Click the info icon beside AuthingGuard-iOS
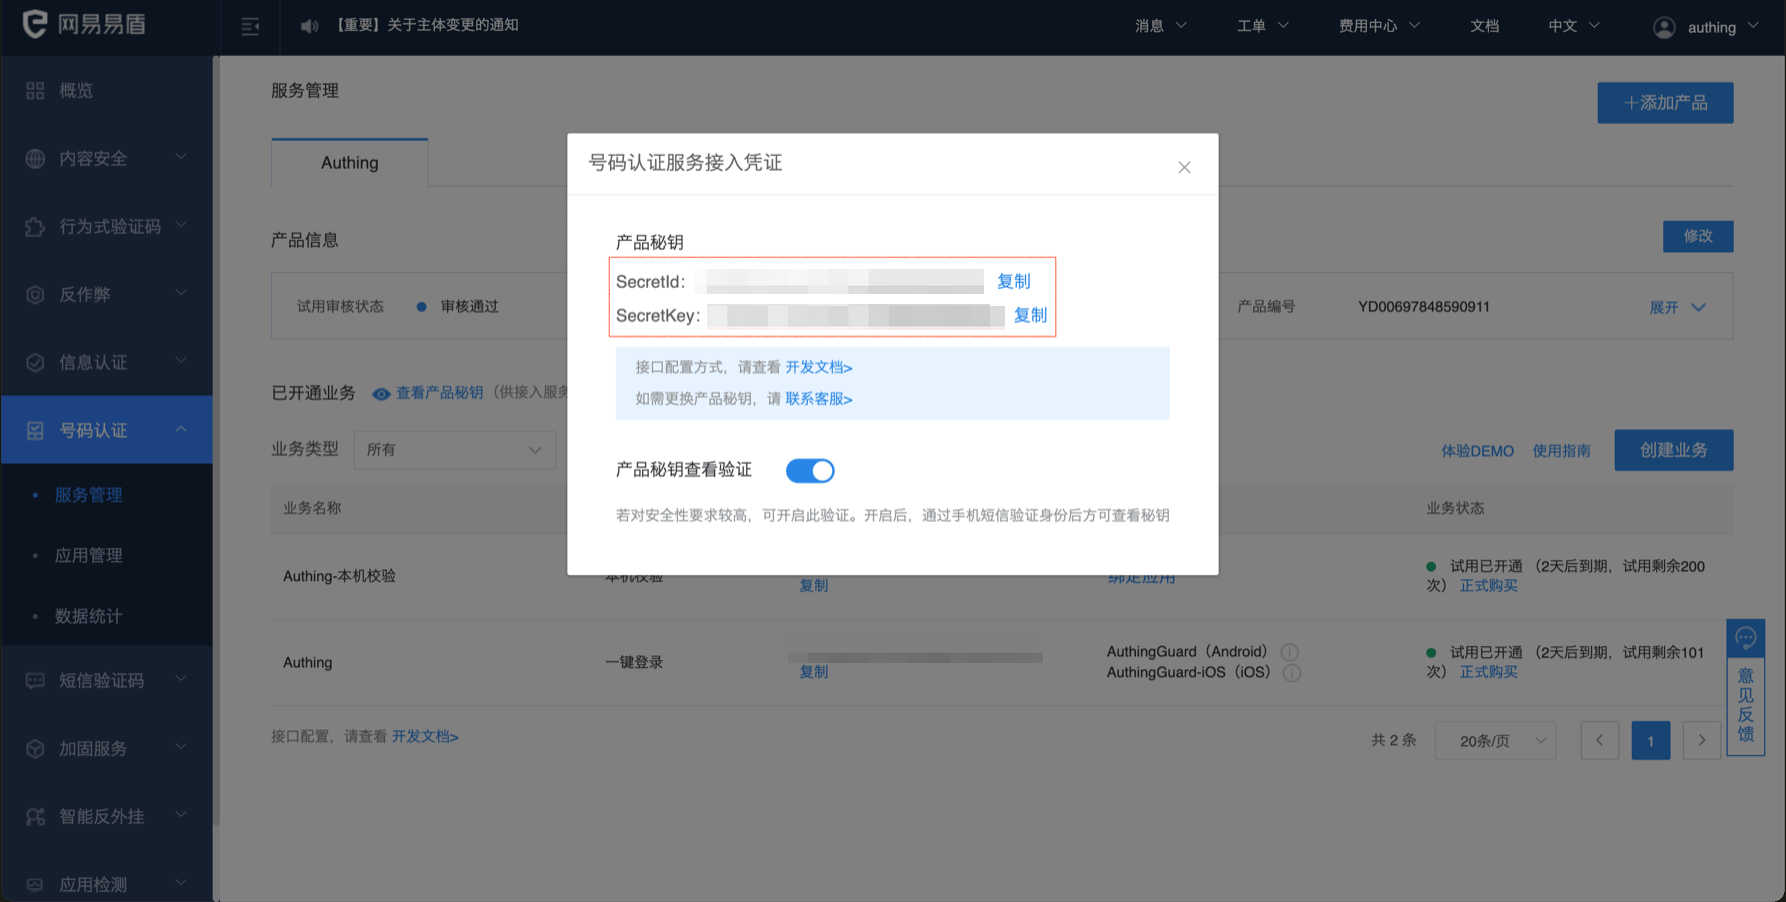1786x902 pixels. 1292,673
